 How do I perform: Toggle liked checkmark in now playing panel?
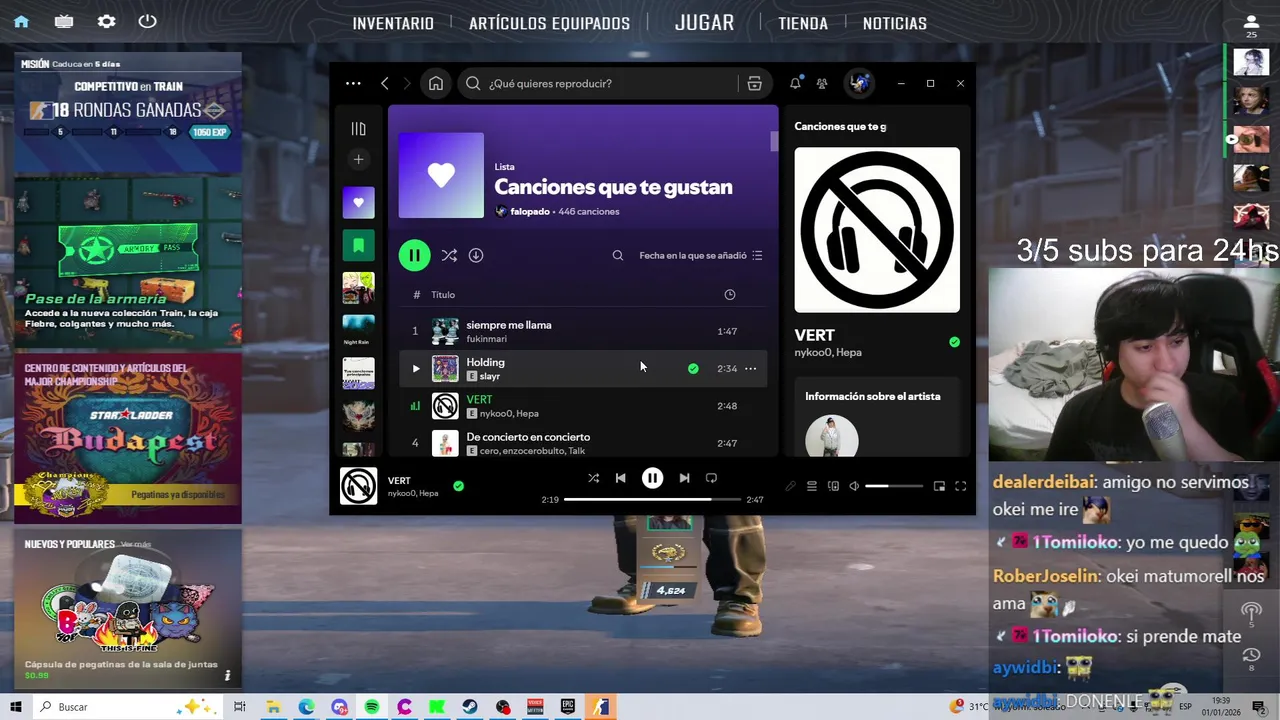(x=954, y=342)
